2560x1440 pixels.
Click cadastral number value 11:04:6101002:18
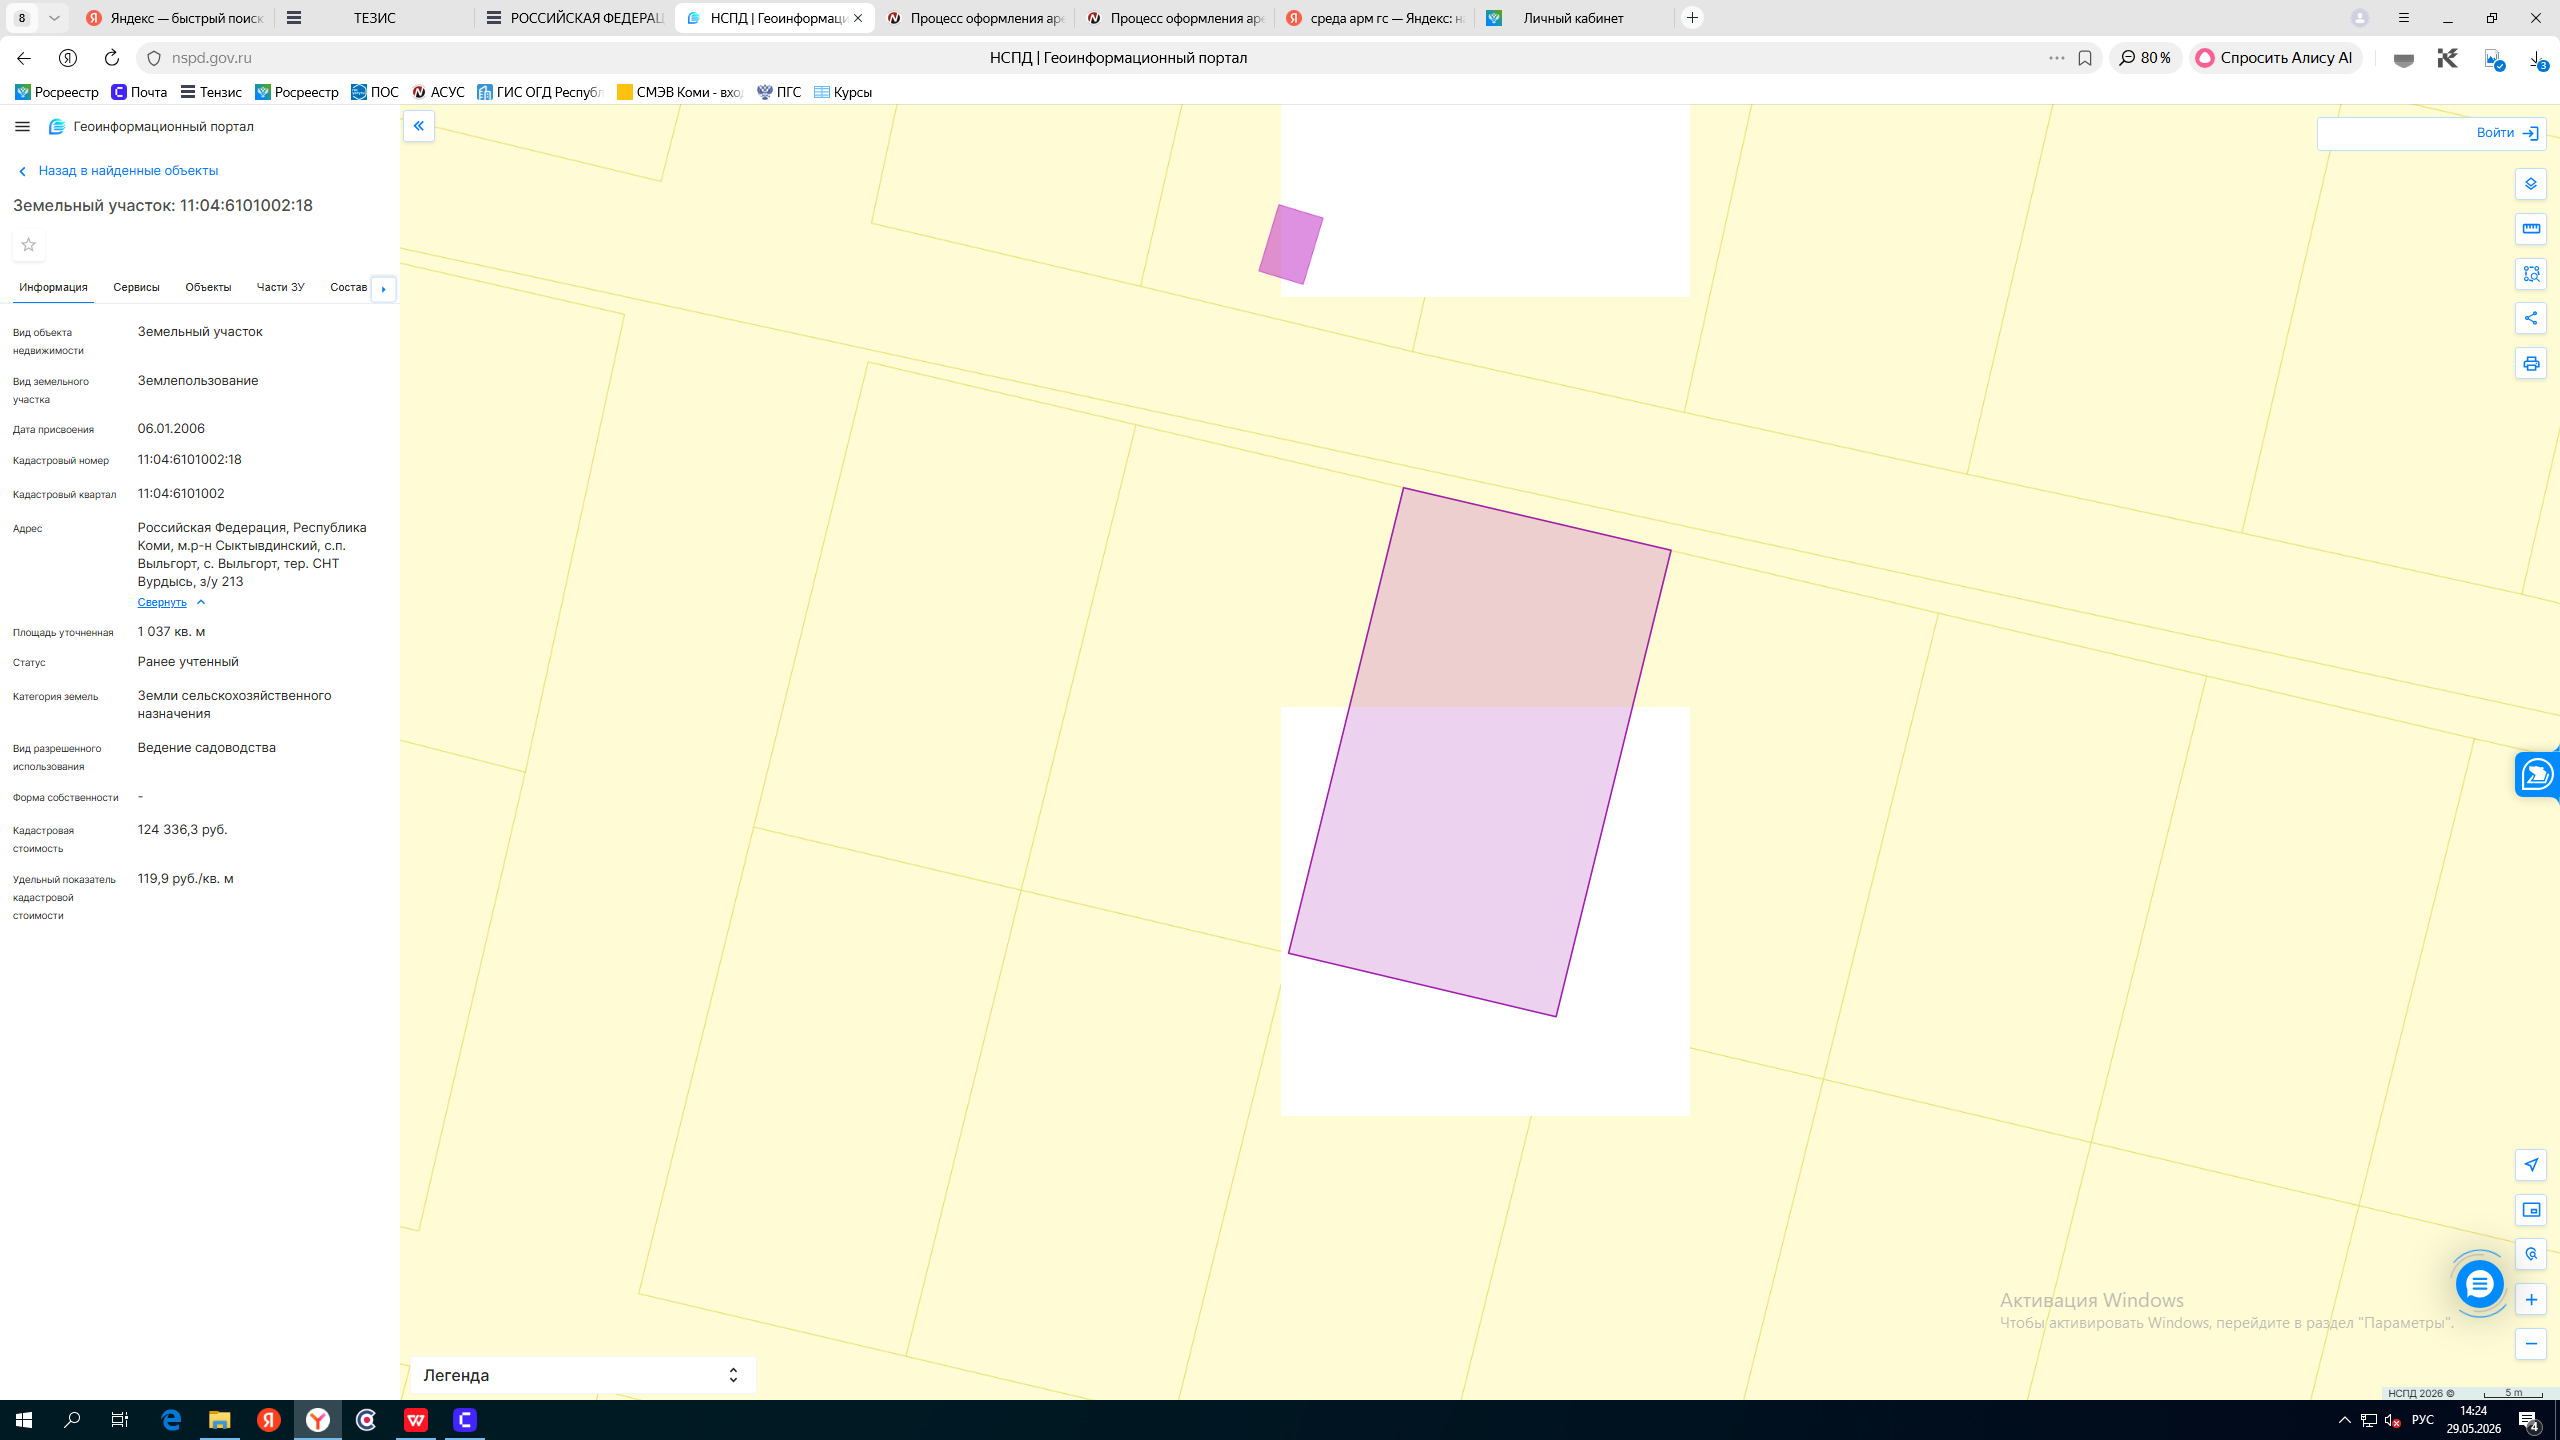190,460
